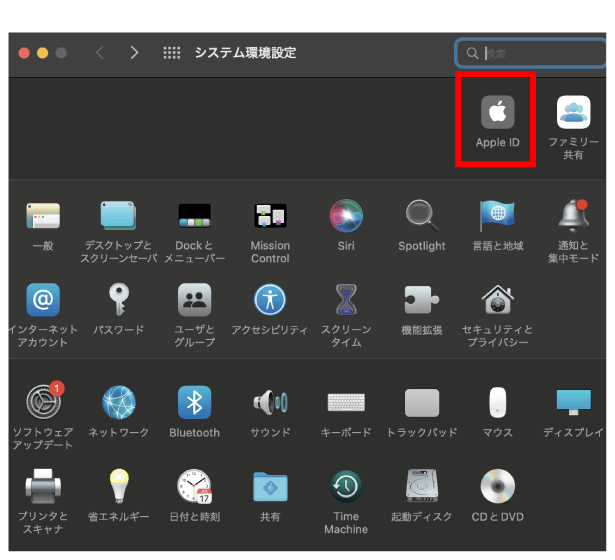Open the スクリーンタイム hourglass icon
Image resolution: width=615 pixels, height=560 pixels.
(346, 299)
